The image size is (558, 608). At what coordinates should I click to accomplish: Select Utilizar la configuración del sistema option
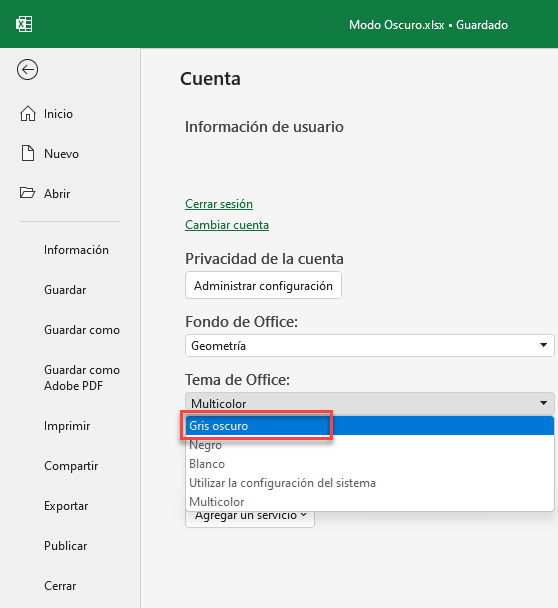[x=370, y=483]
